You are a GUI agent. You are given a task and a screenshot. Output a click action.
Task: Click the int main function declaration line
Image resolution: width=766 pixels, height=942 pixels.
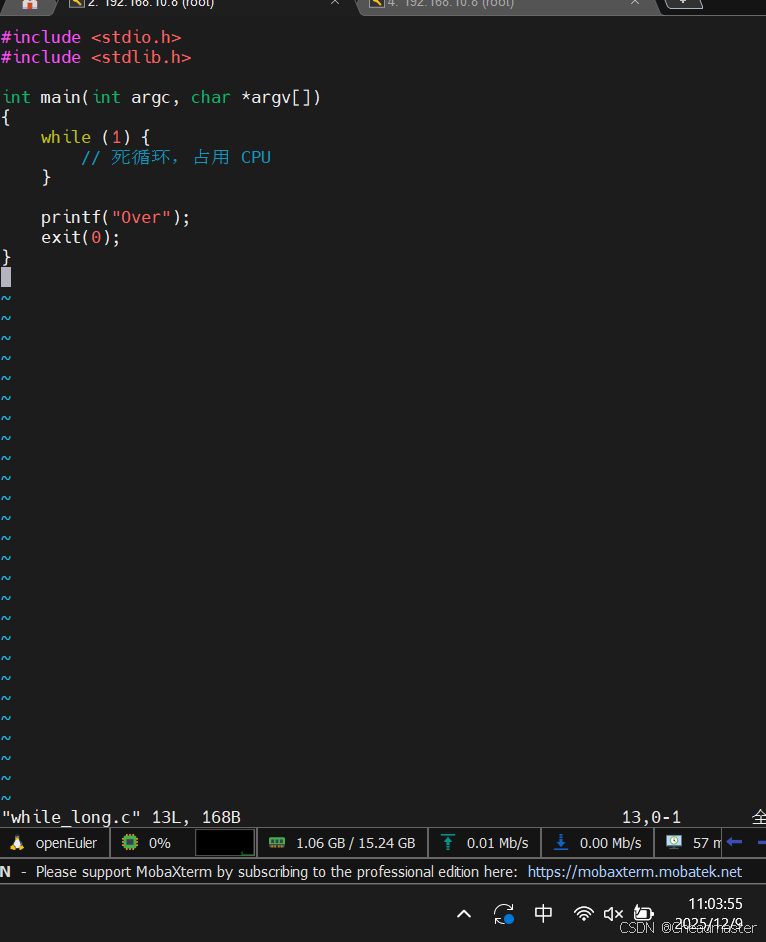(162, 97)
